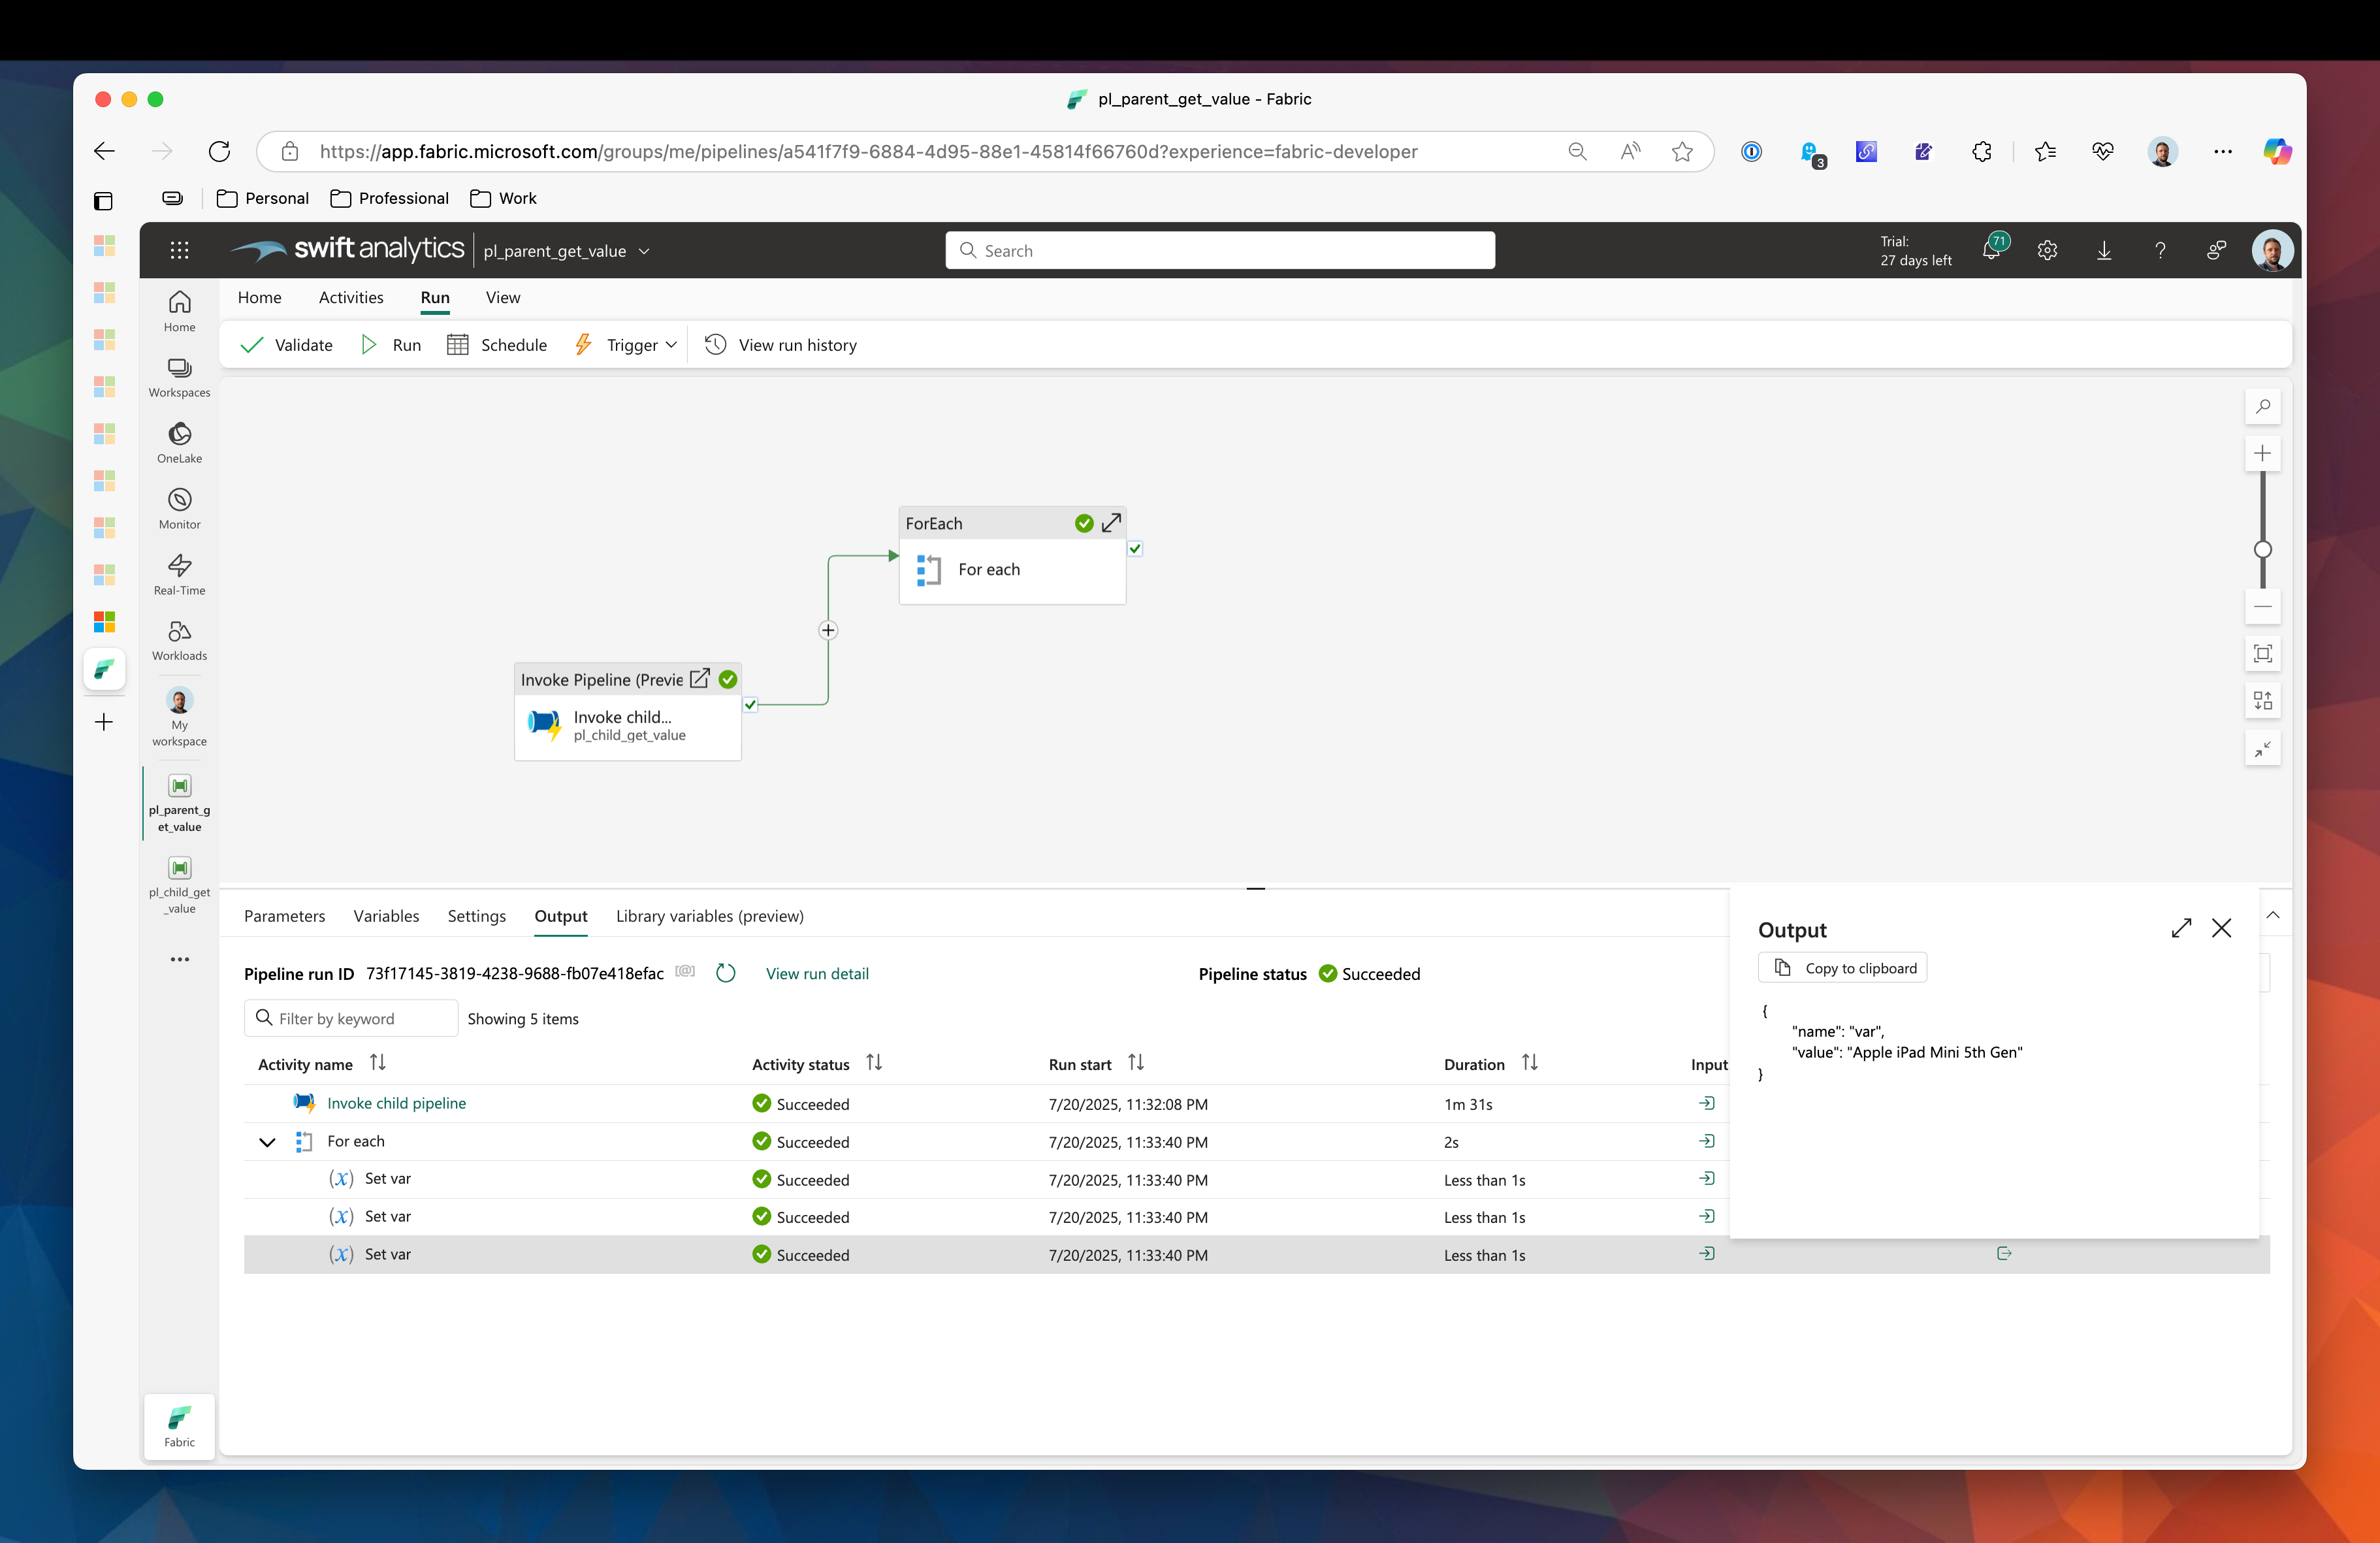Screen dimensions: 2380x1543
Task: Run the pipeline
Action: [391, 345]
